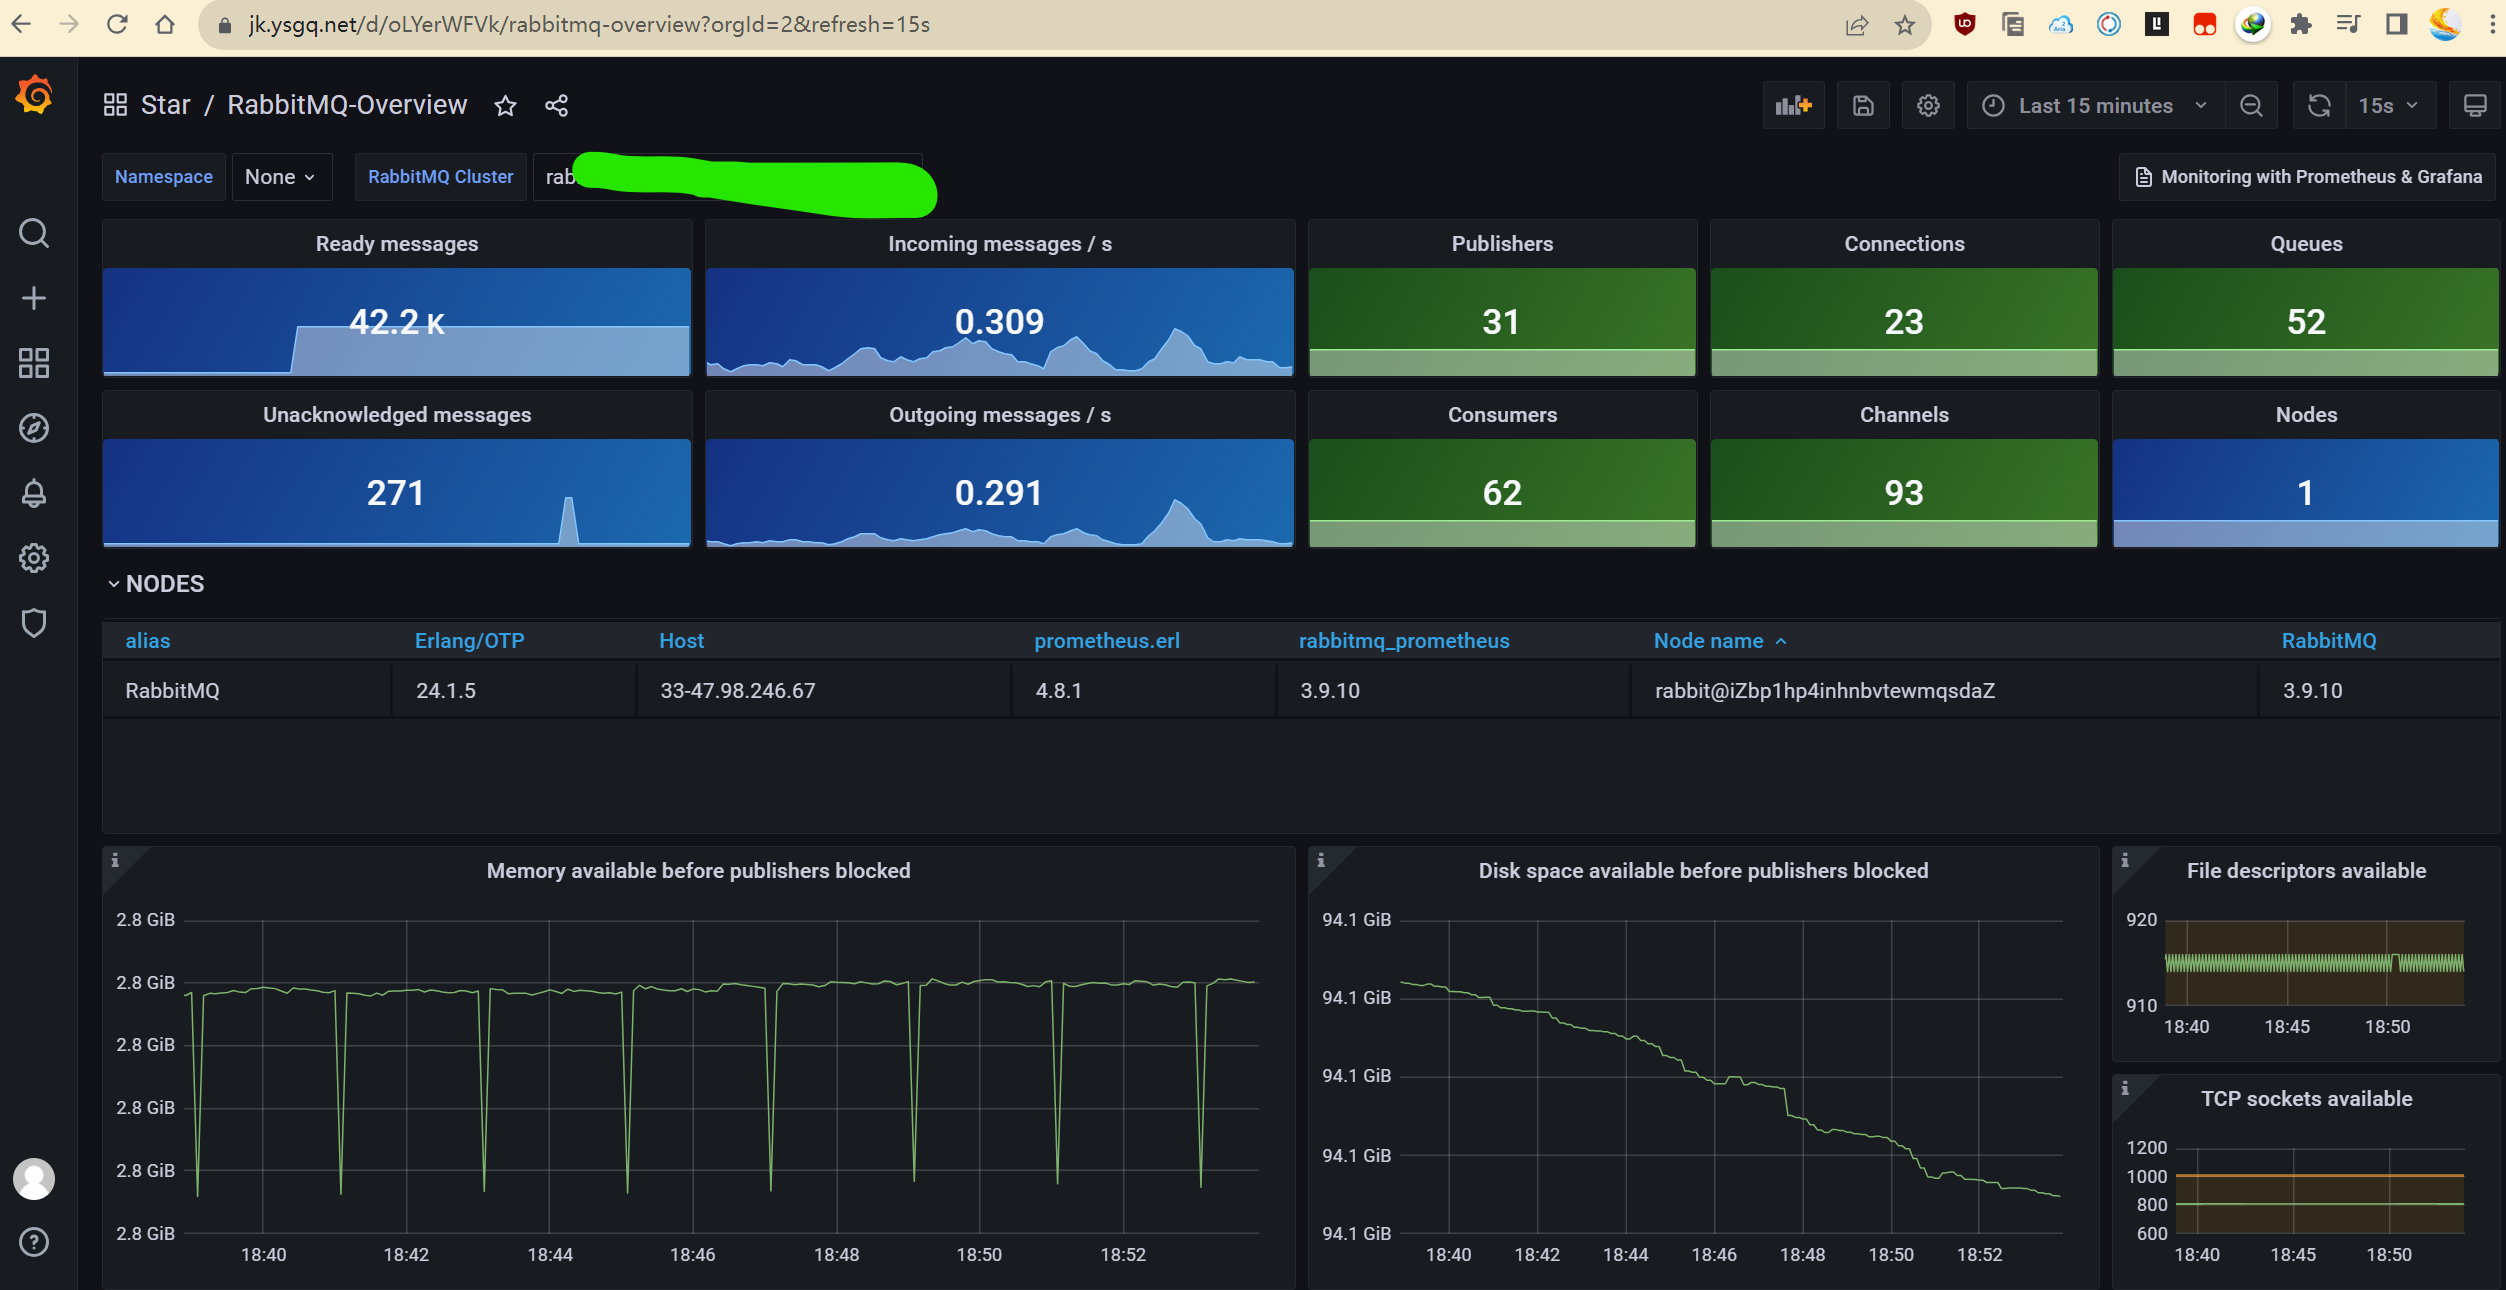Image resolution: width=2506 pixels, height=1290 pixels.
Task: Collapse the NODES row
Action: pos(156,584)
